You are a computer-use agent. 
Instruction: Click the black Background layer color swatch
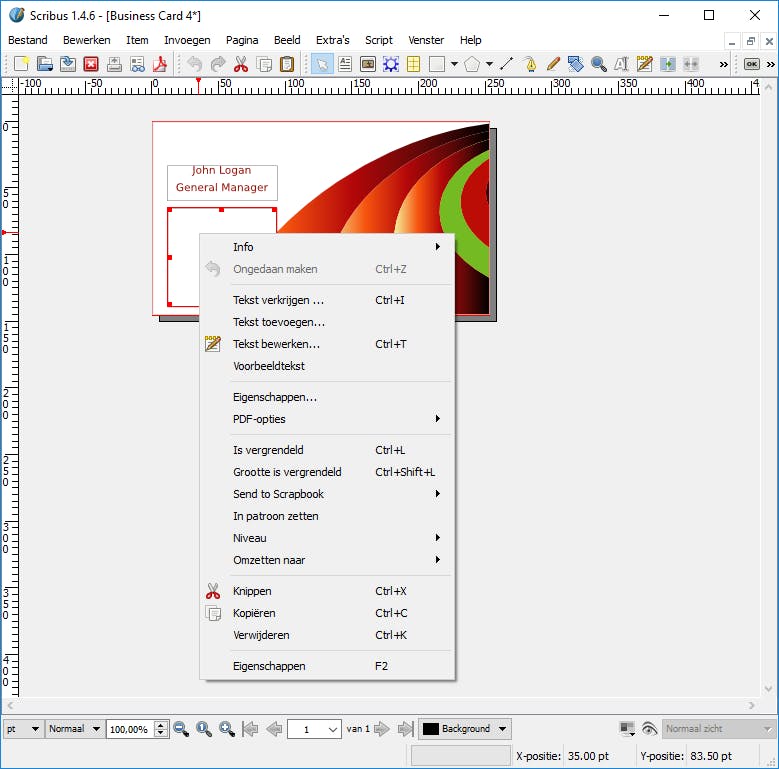tap(430, 729)
